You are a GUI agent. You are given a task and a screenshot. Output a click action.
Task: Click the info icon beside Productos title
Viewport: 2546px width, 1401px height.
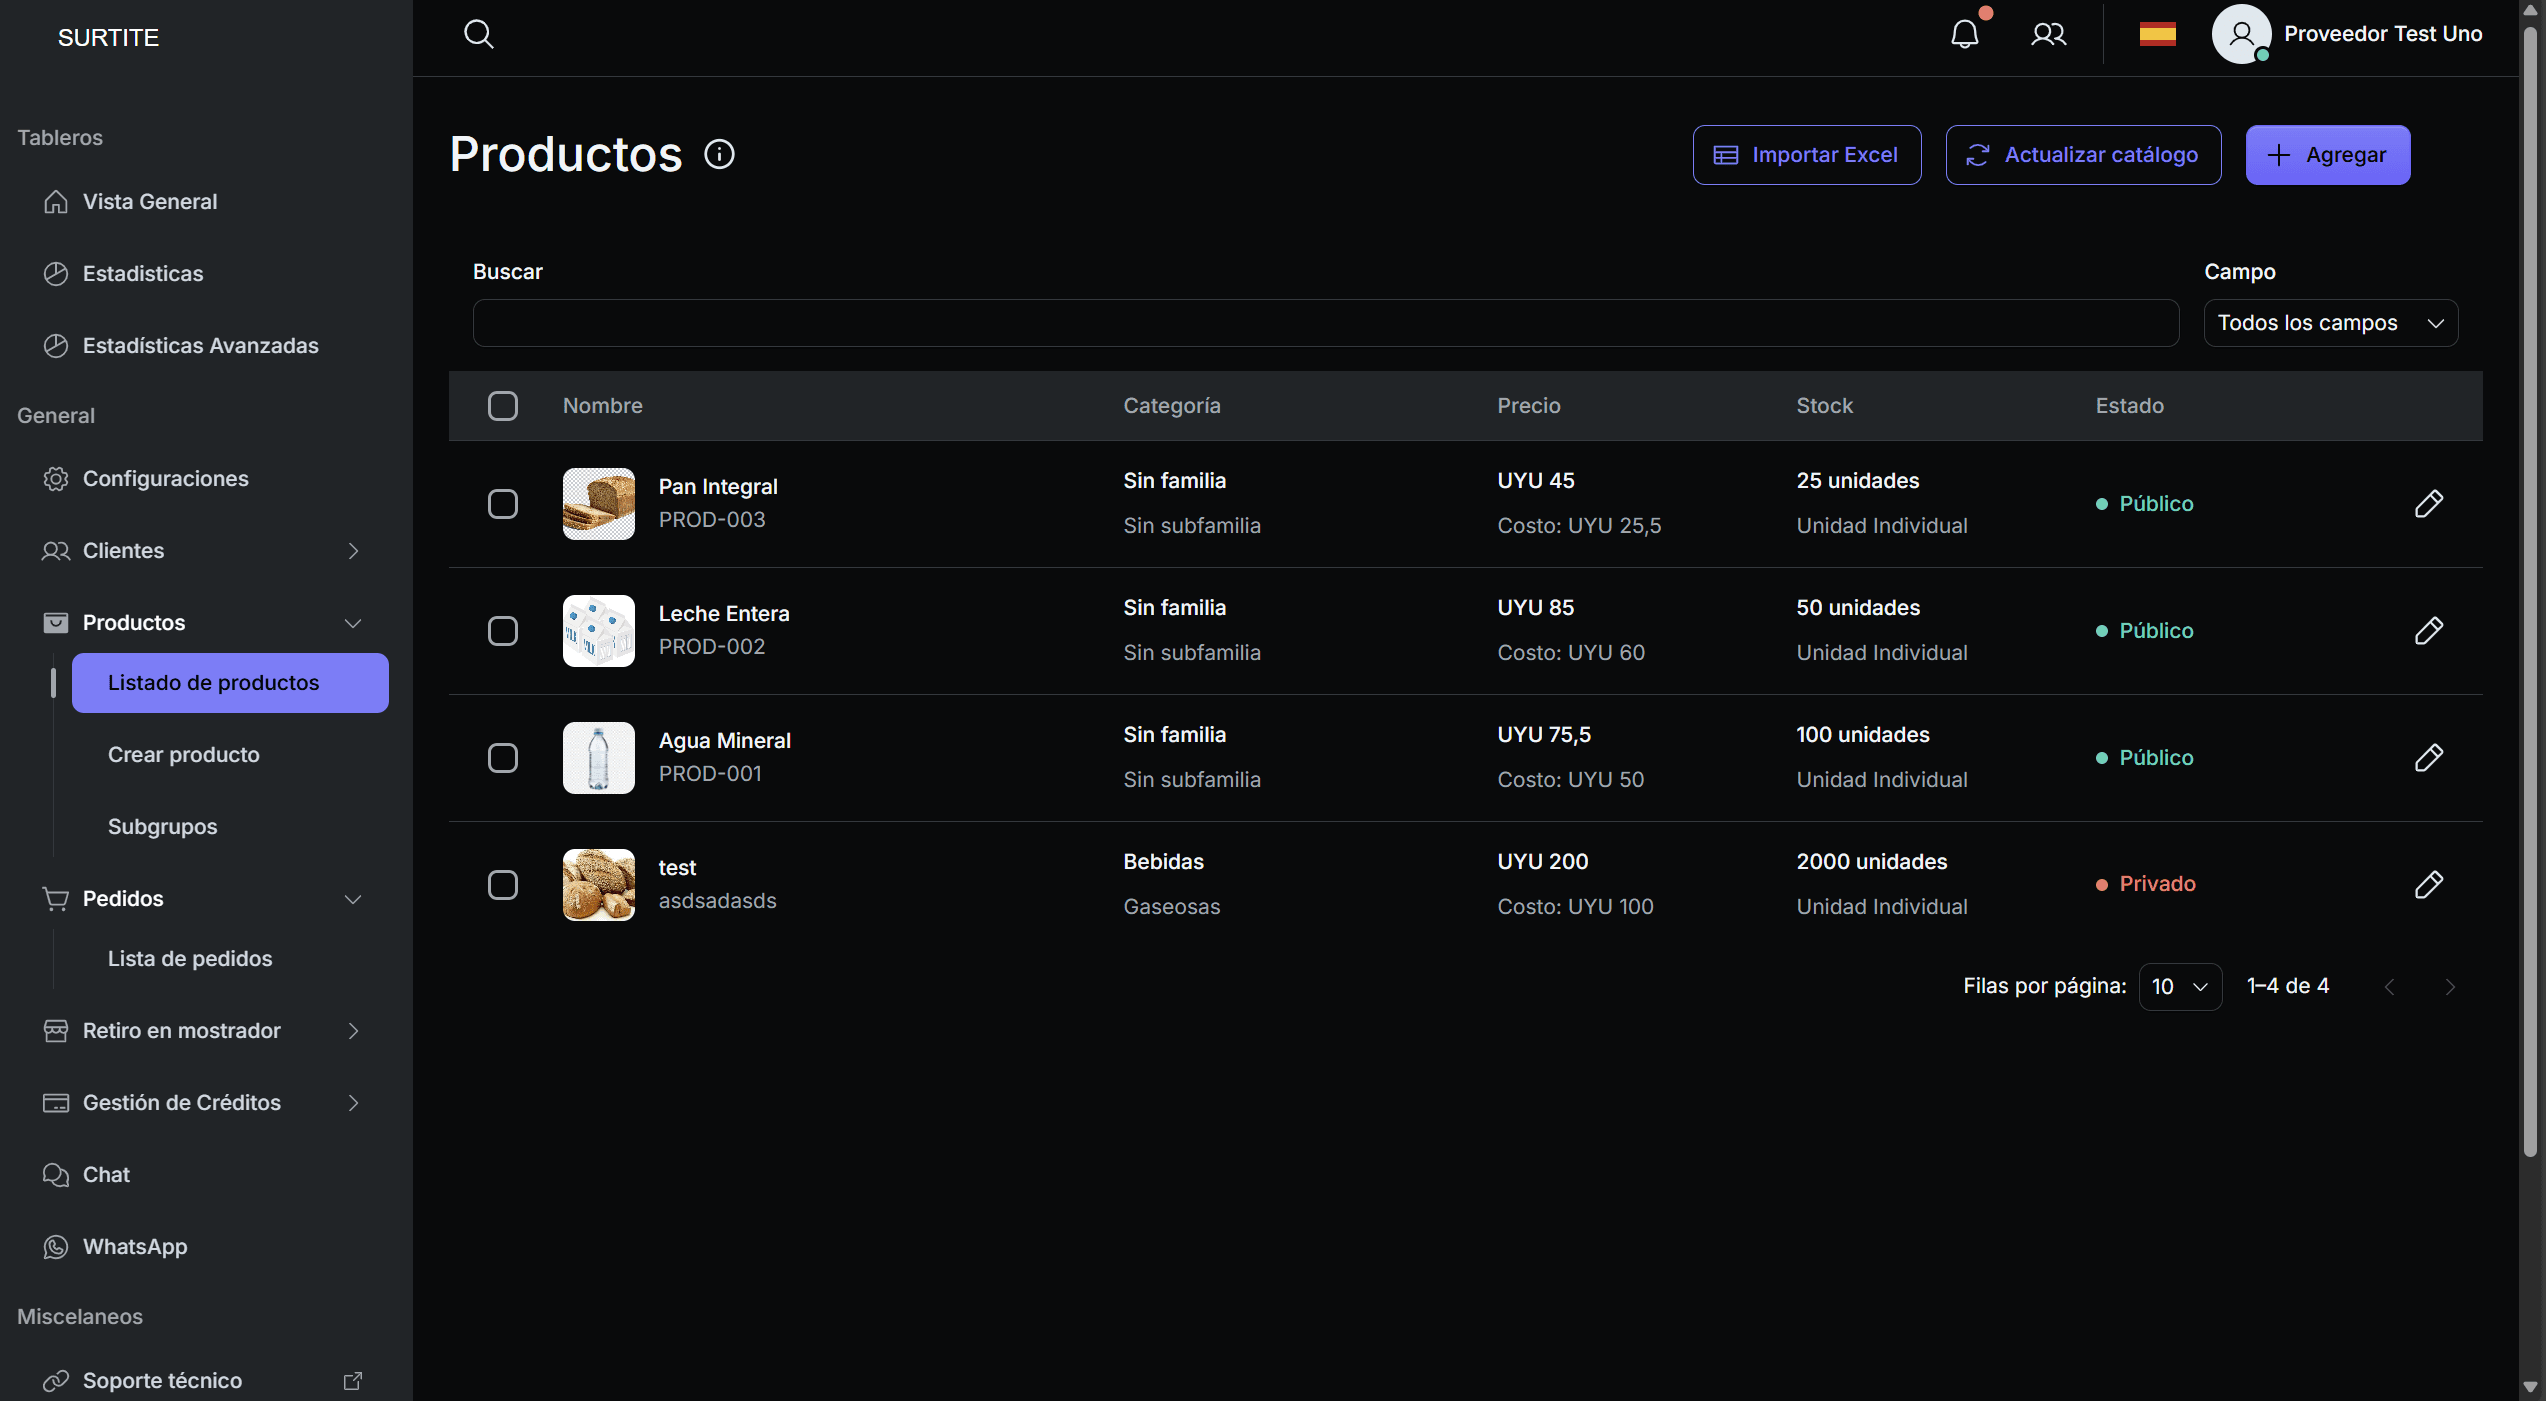[x=719, y=154]
